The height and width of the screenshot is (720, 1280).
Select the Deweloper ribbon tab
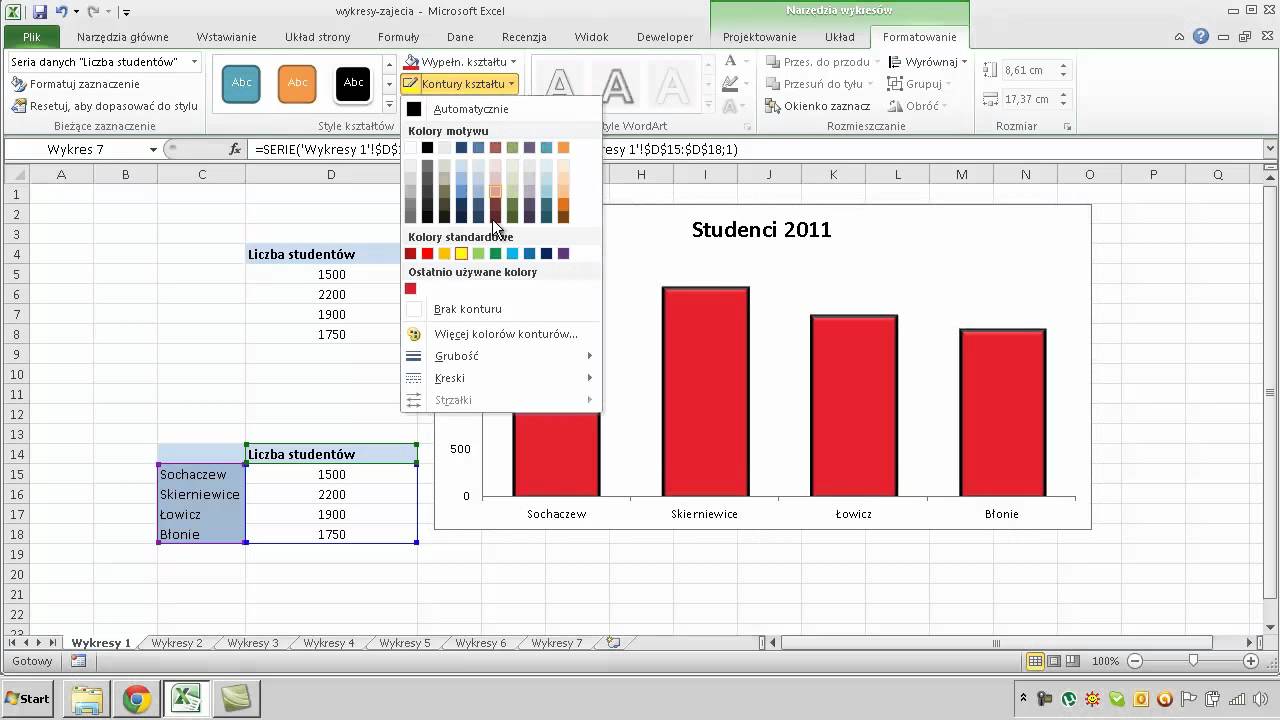[x=665, y=37]
